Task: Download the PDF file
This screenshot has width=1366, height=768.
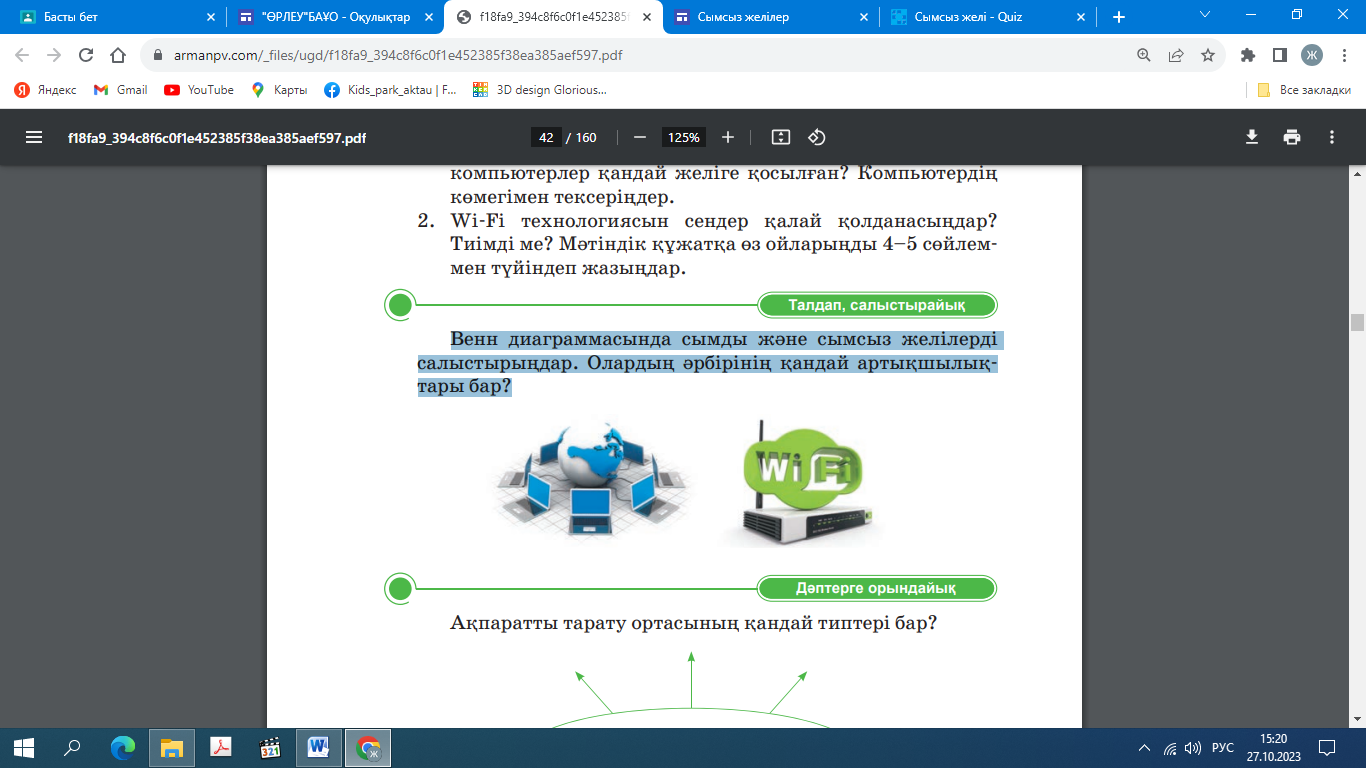Action: pos(1251,137)
